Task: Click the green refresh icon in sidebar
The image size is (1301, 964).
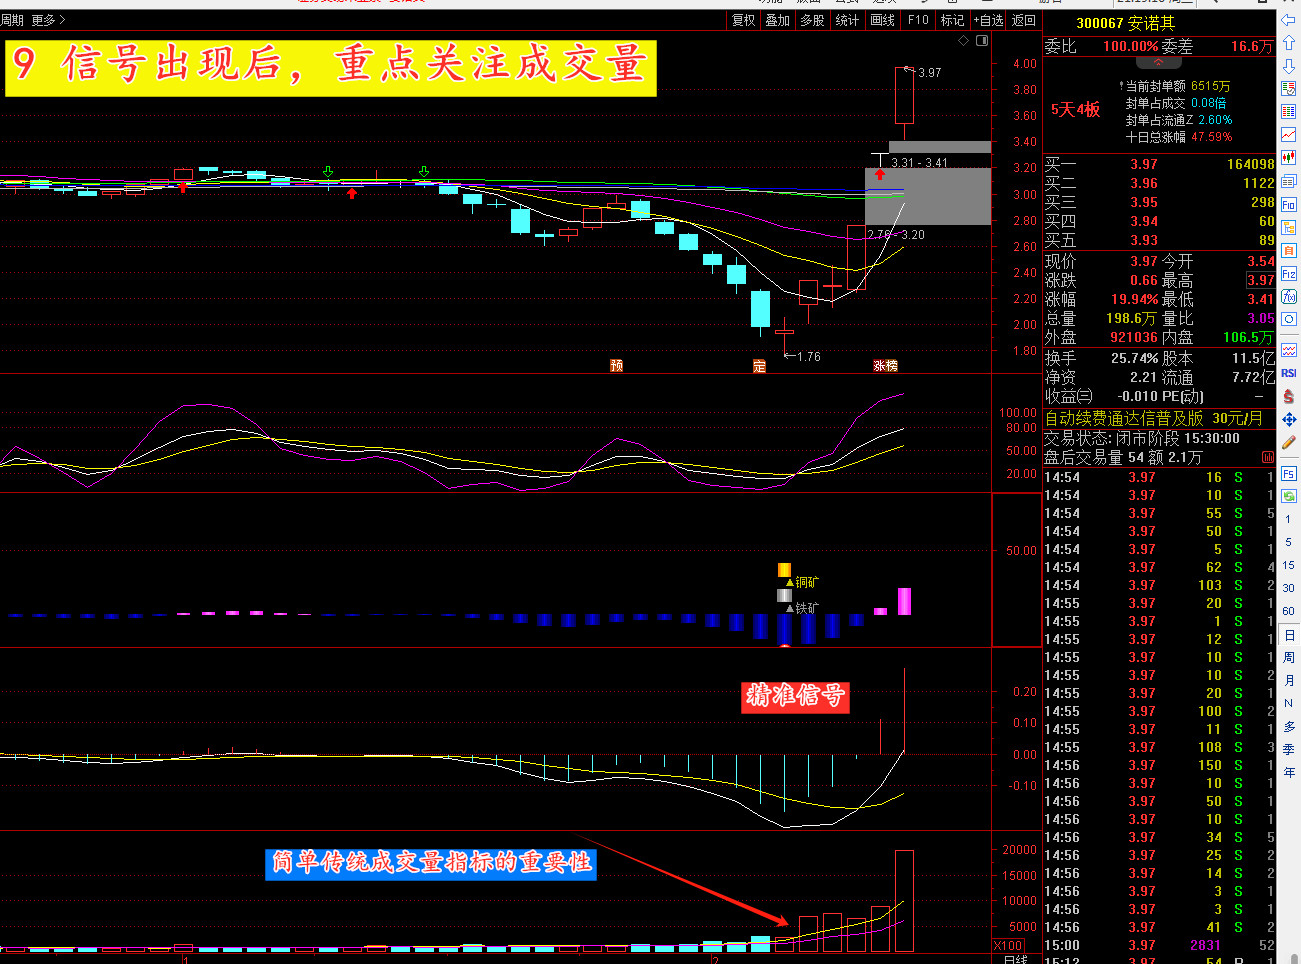Action: 1289,496
